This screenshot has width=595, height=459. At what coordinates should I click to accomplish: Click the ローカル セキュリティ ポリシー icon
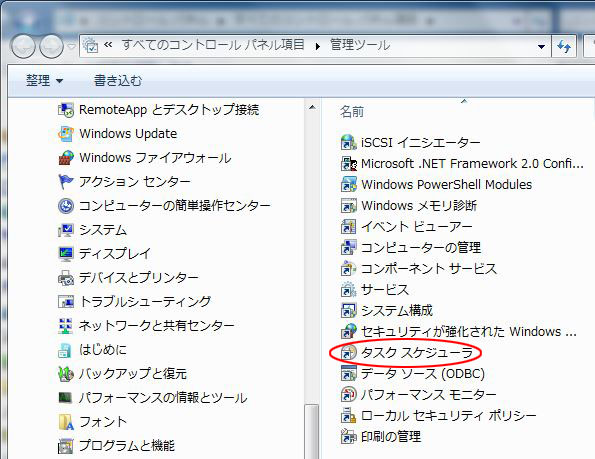coord(348,415)
